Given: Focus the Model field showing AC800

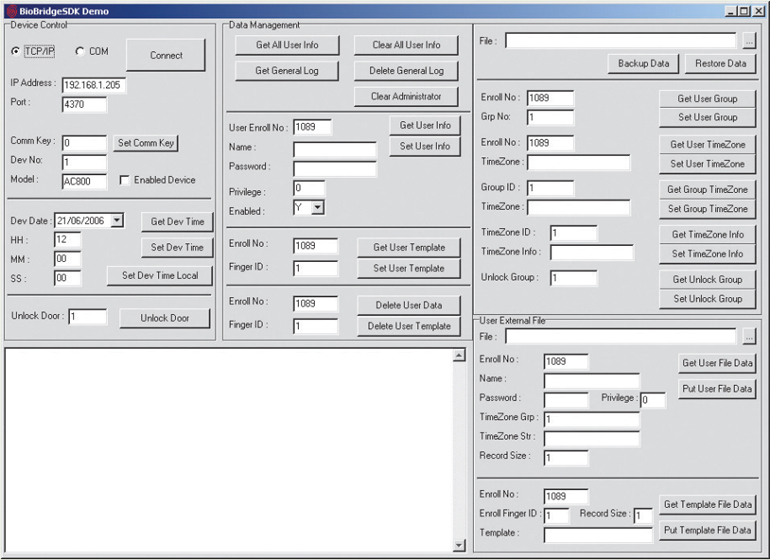Looking at the screenshot, I should point(84,181).
